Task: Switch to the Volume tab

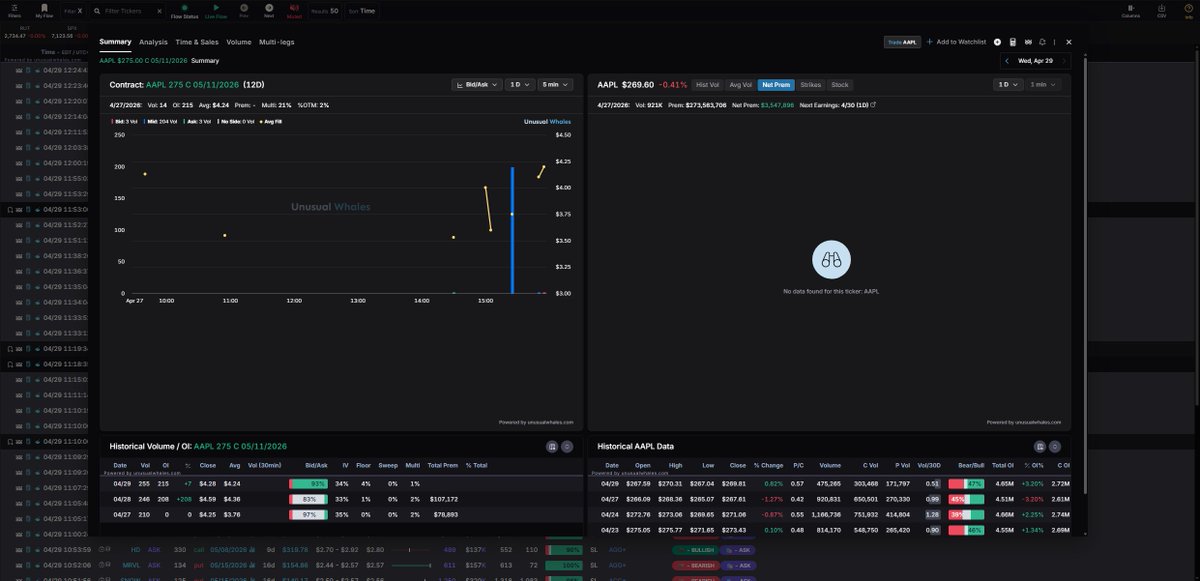Action: tap(239, 42)
